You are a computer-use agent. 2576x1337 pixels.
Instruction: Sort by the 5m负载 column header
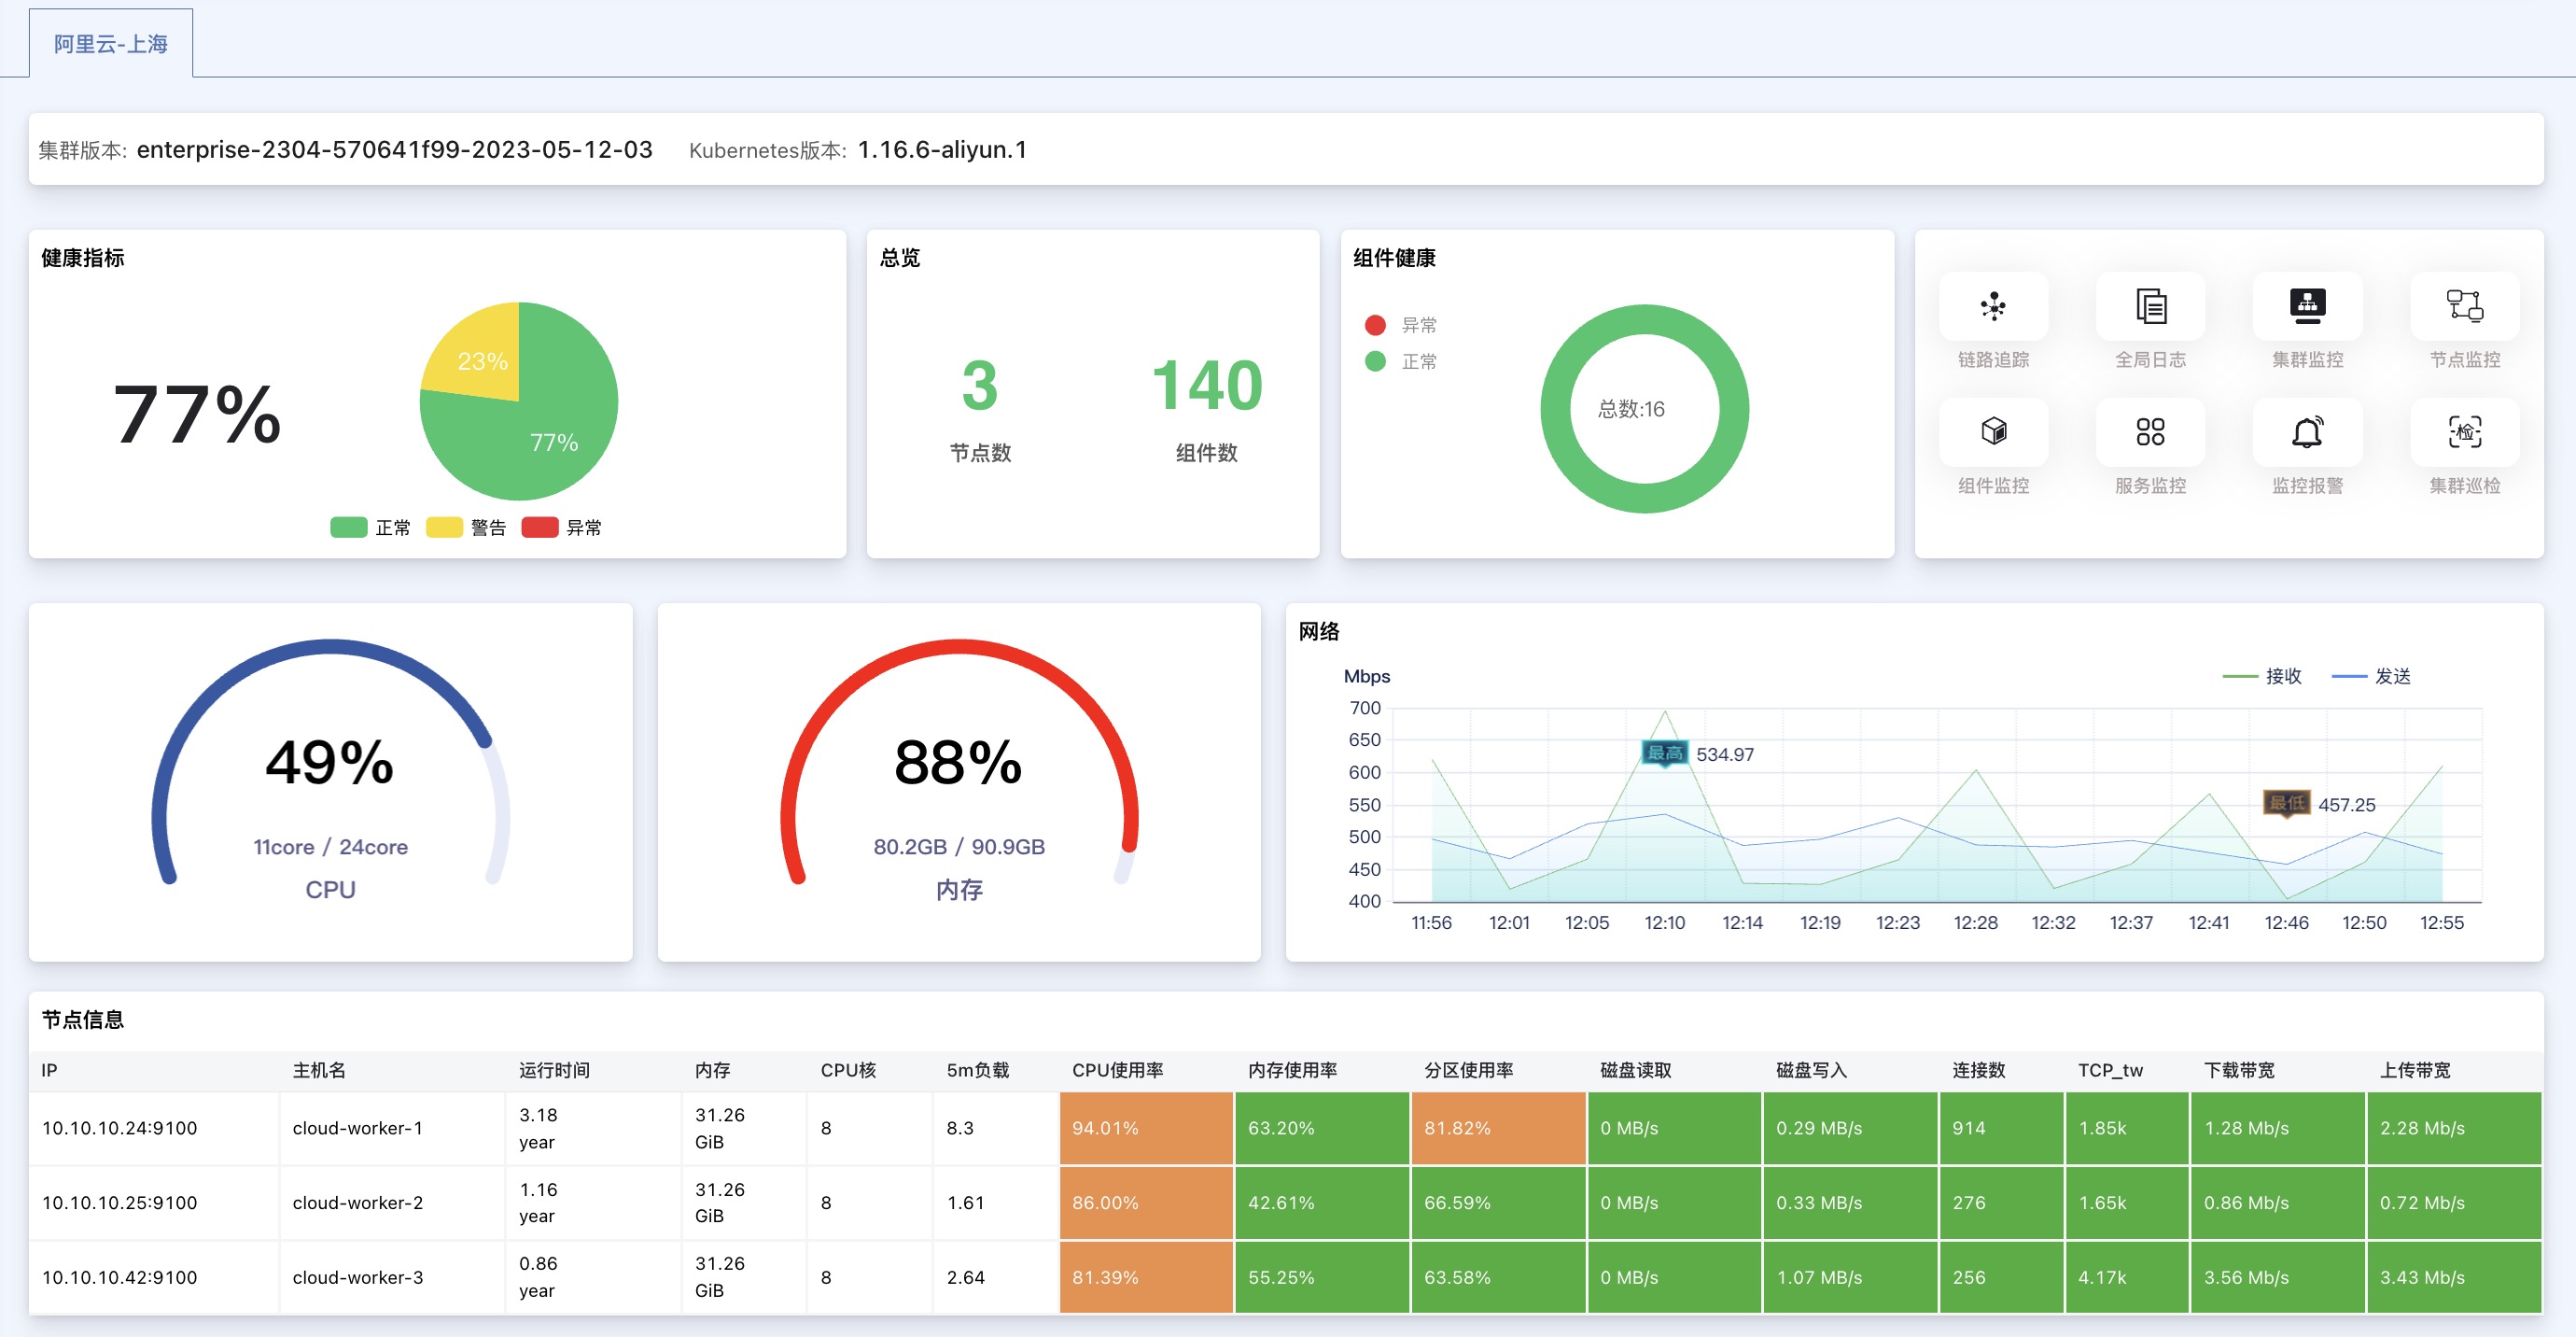[x=977, y=1070]
